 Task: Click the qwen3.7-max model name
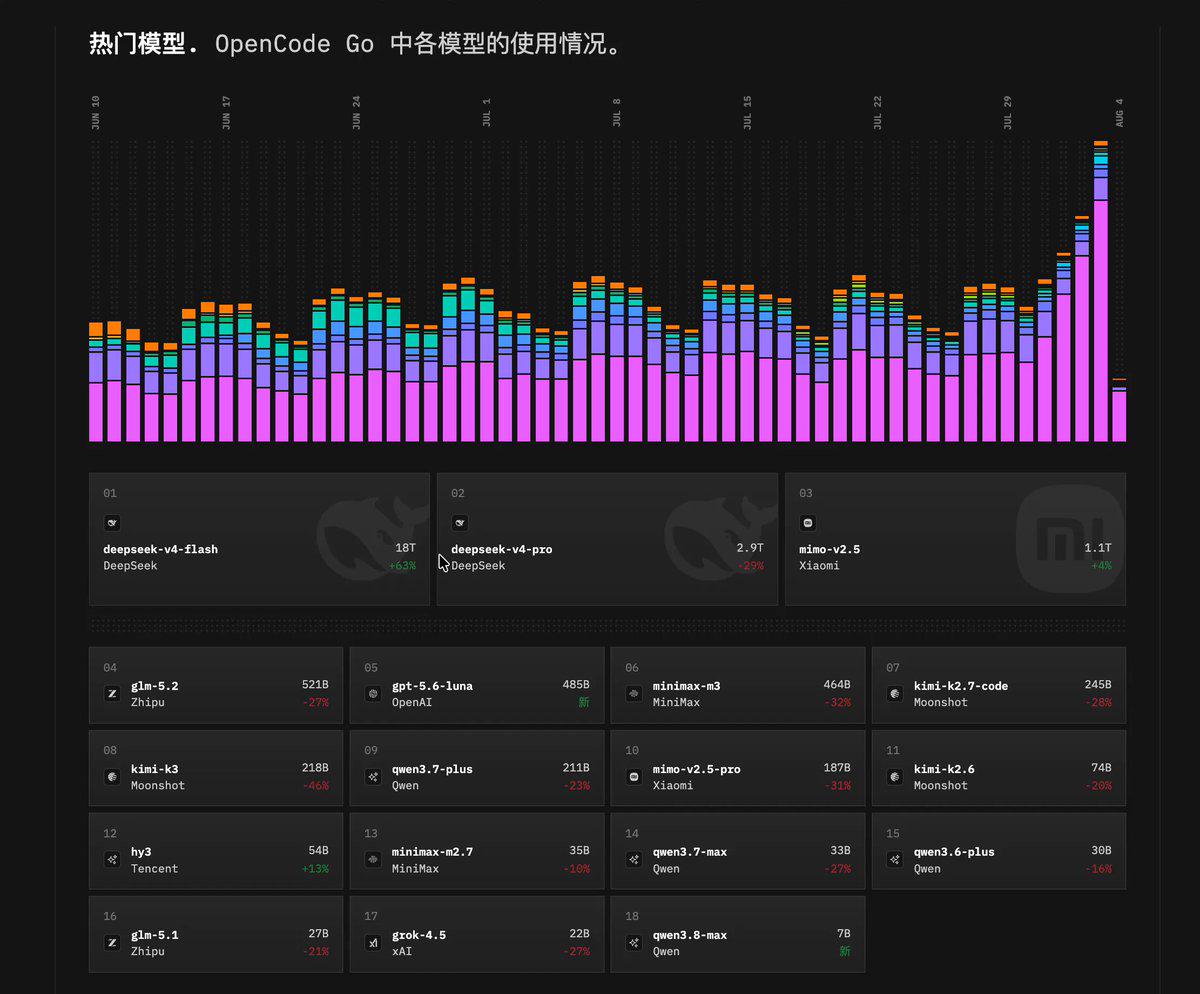690,852
